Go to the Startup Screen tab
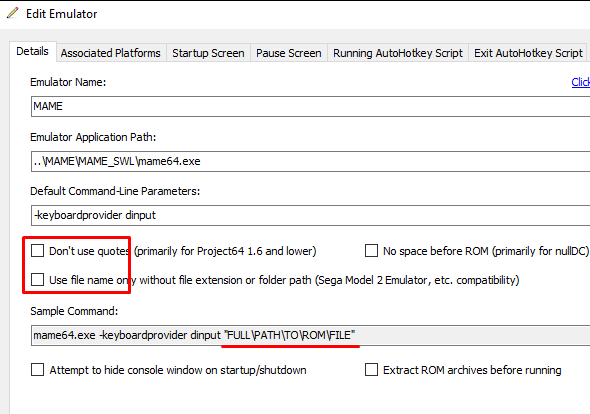Screen dimensions: 590x414 click(208, 53)
